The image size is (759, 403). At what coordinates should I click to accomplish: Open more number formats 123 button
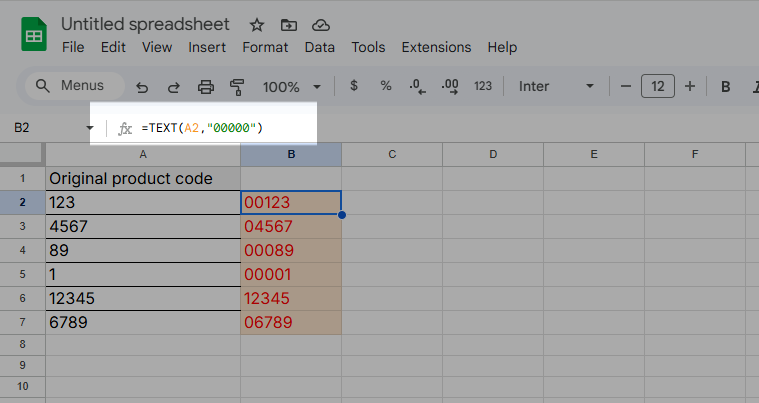point(483,87)
